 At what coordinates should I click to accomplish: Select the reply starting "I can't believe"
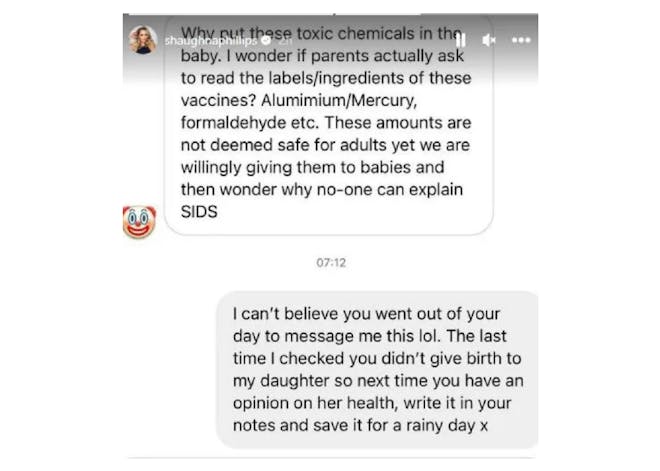pyautogui.click(x=377, y=370)
